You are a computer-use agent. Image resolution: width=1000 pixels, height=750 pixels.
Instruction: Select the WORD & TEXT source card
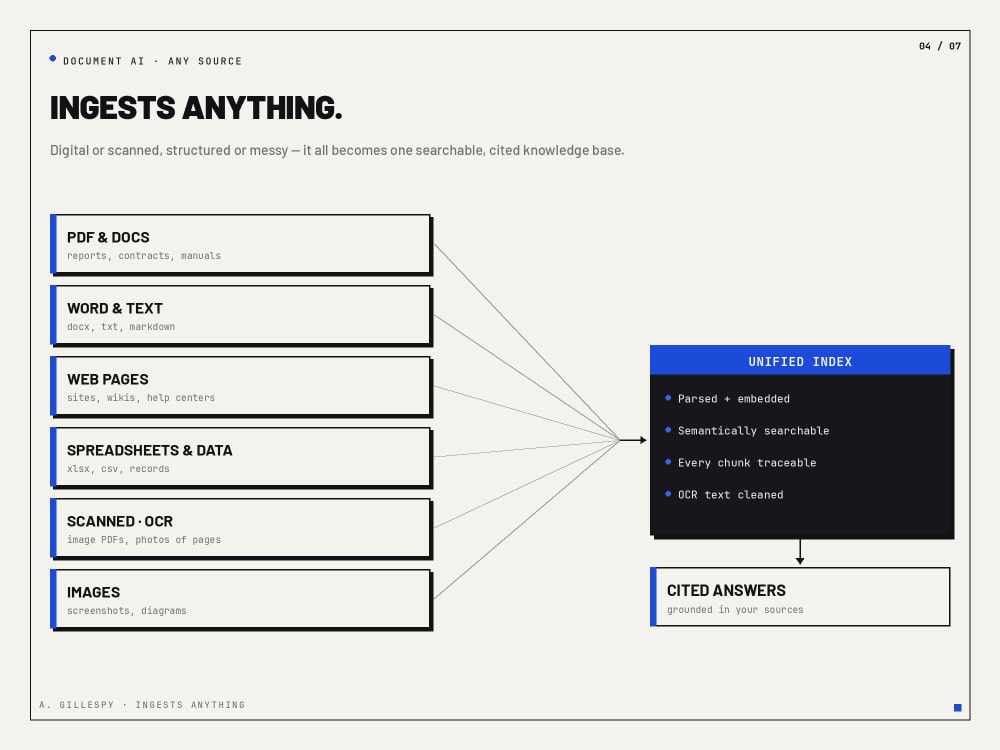point(240,315)
